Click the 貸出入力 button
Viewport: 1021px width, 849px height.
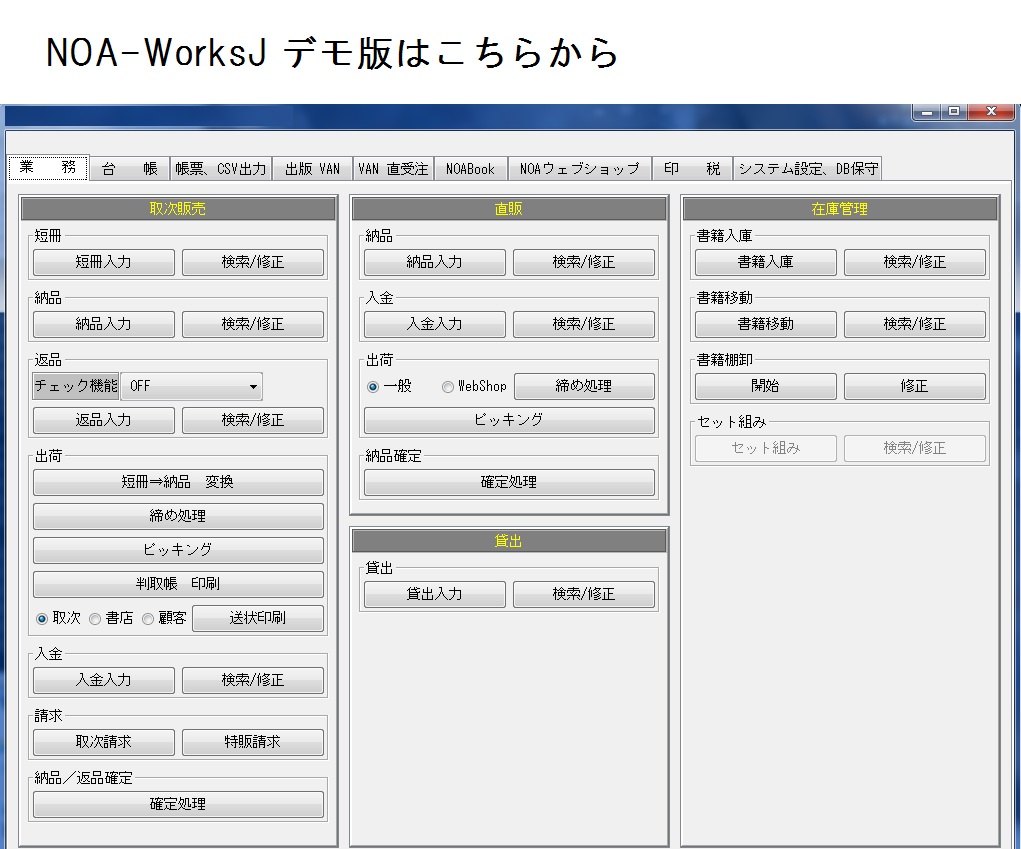tap(434, 594)
